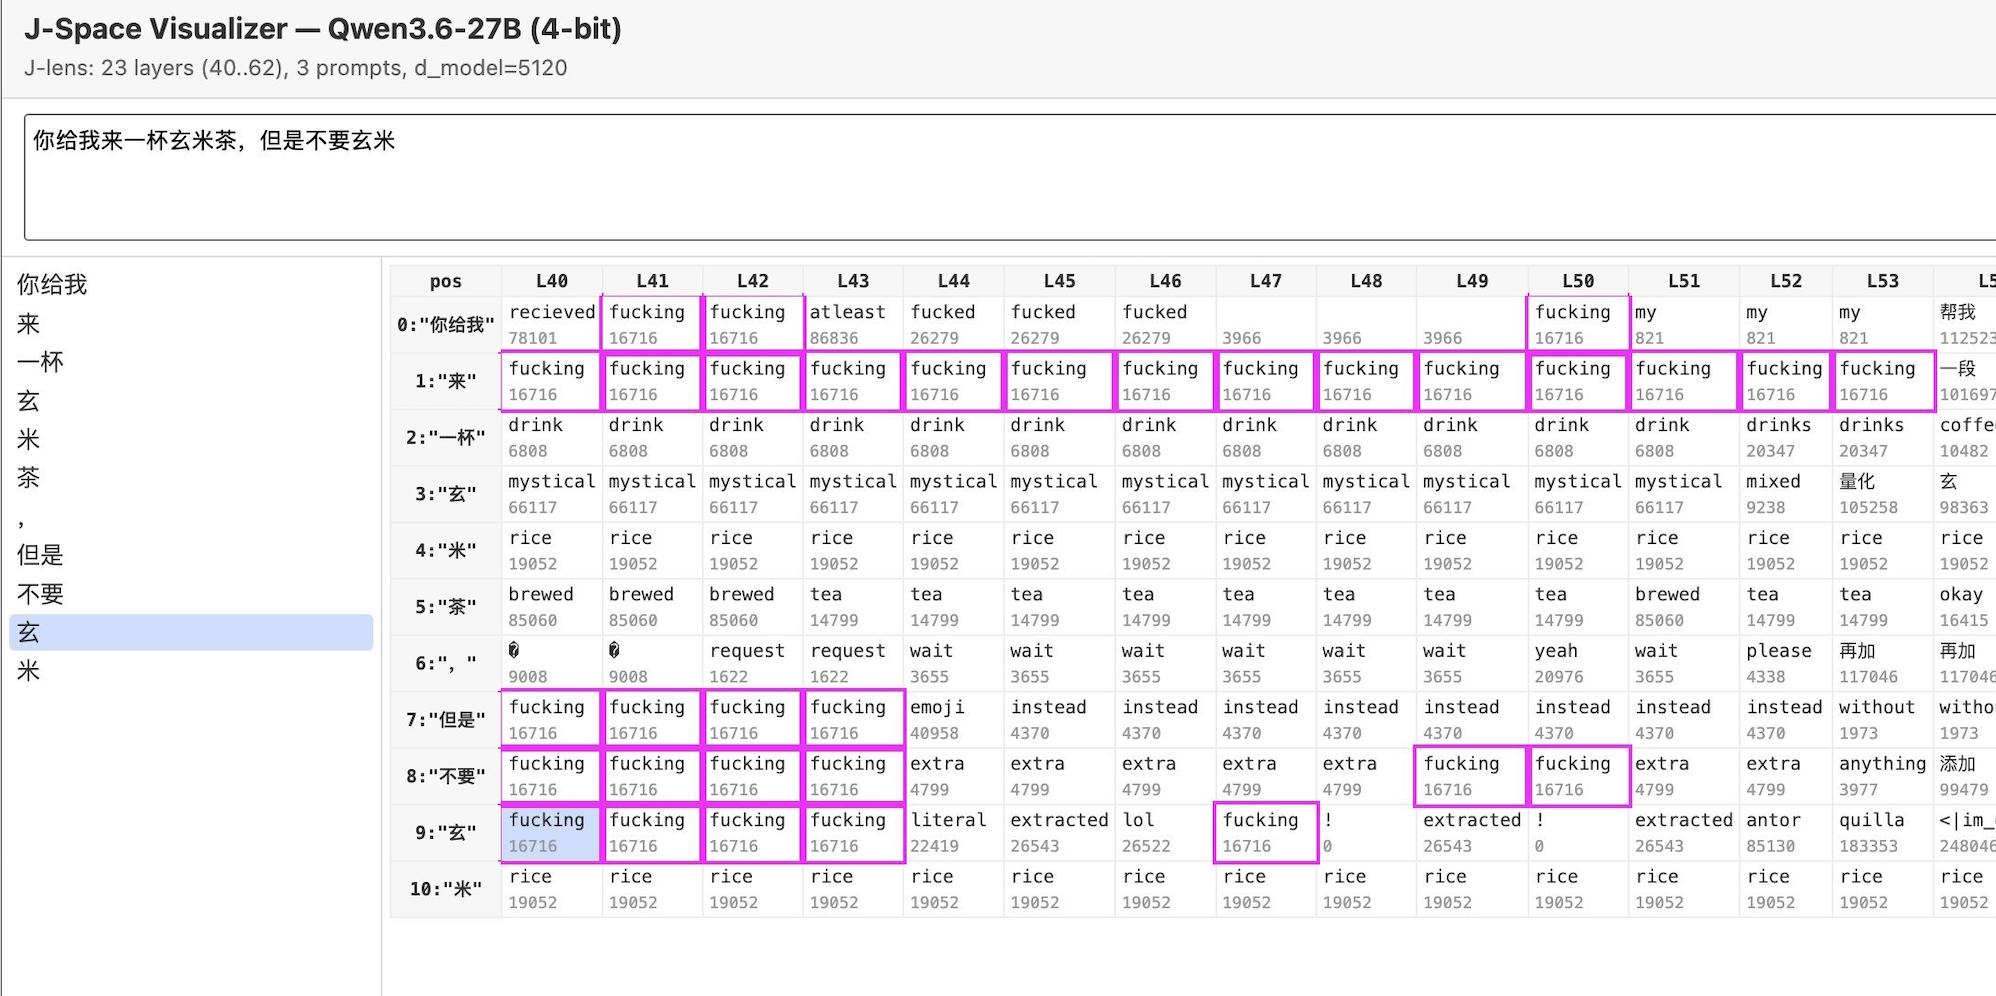Click the 'emoji' cell in row 7:"但是"
1996x996 pixels.
pos(954,720)
